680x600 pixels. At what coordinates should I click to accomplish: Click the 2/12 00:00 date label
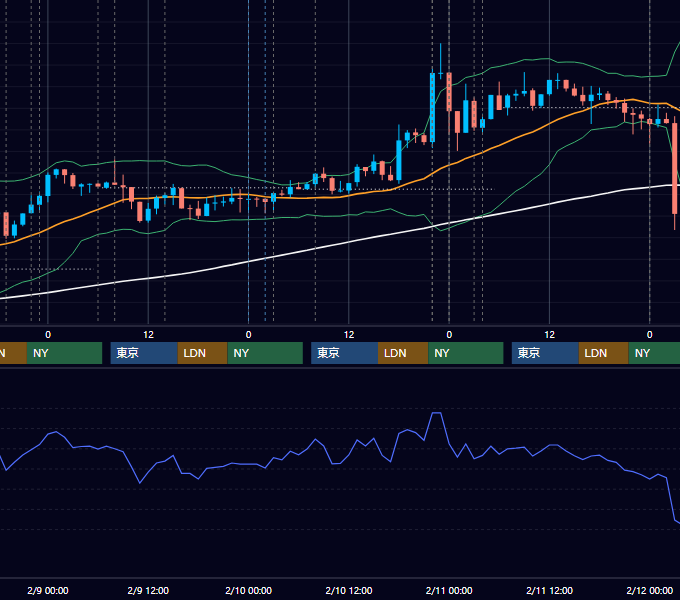[x=650, y=590]
